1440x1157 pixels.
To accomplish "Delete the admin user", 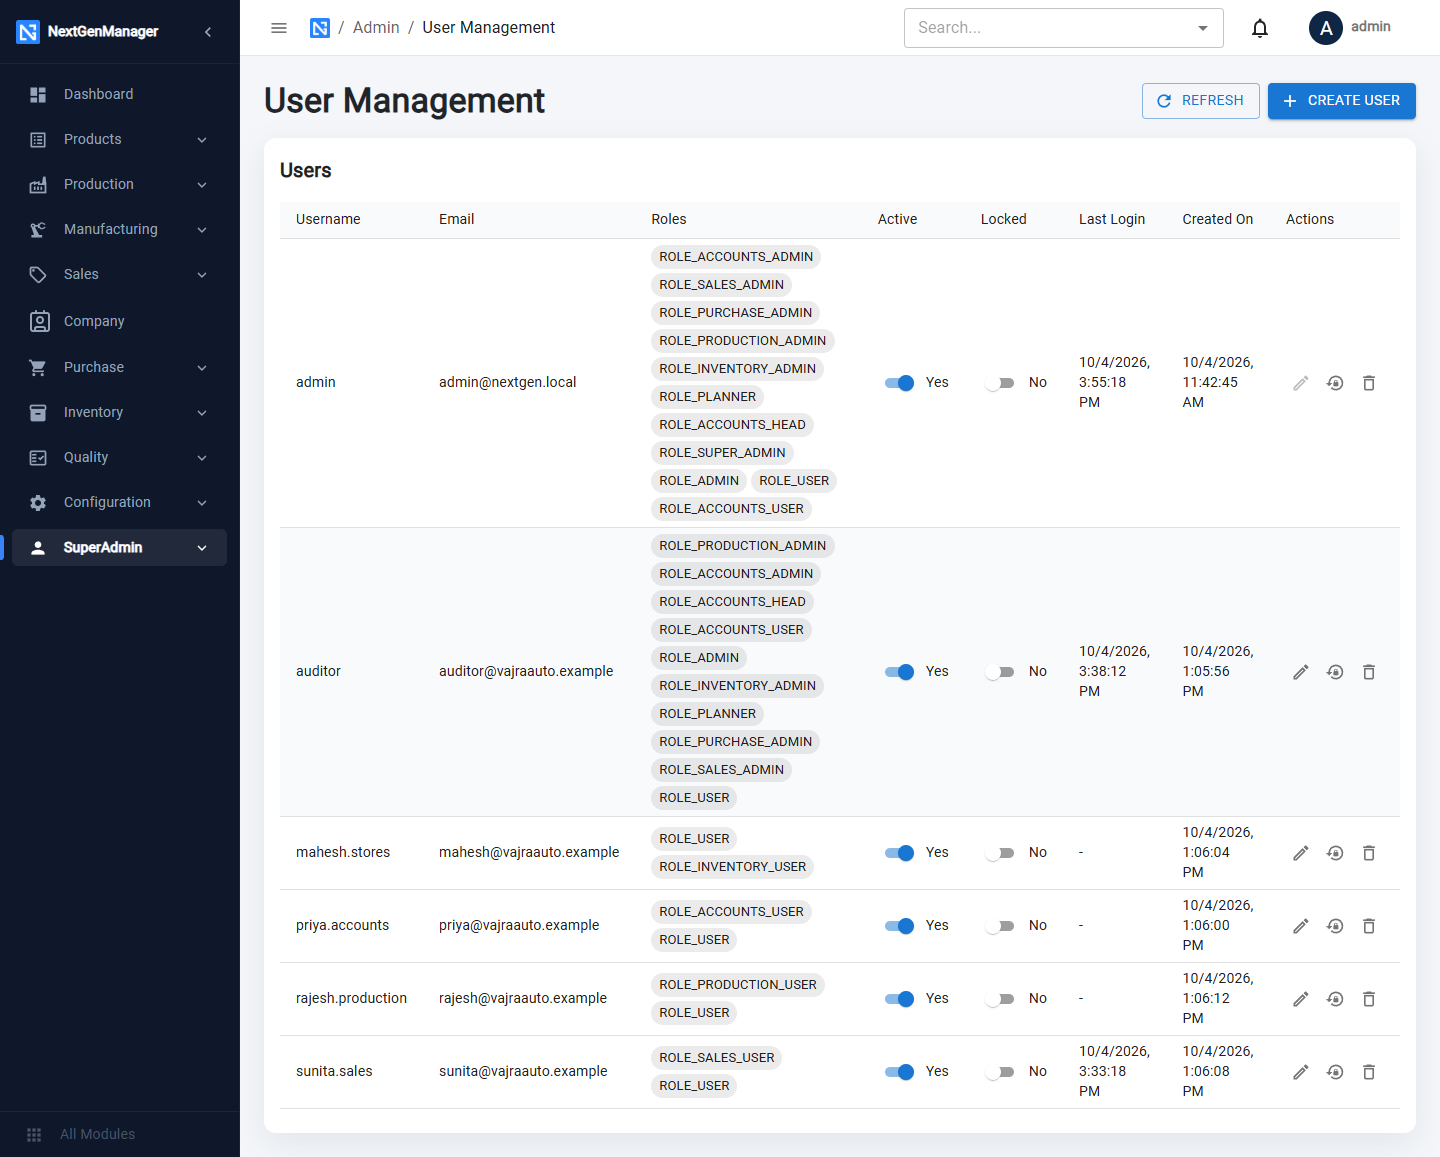I will [1369, 383].
